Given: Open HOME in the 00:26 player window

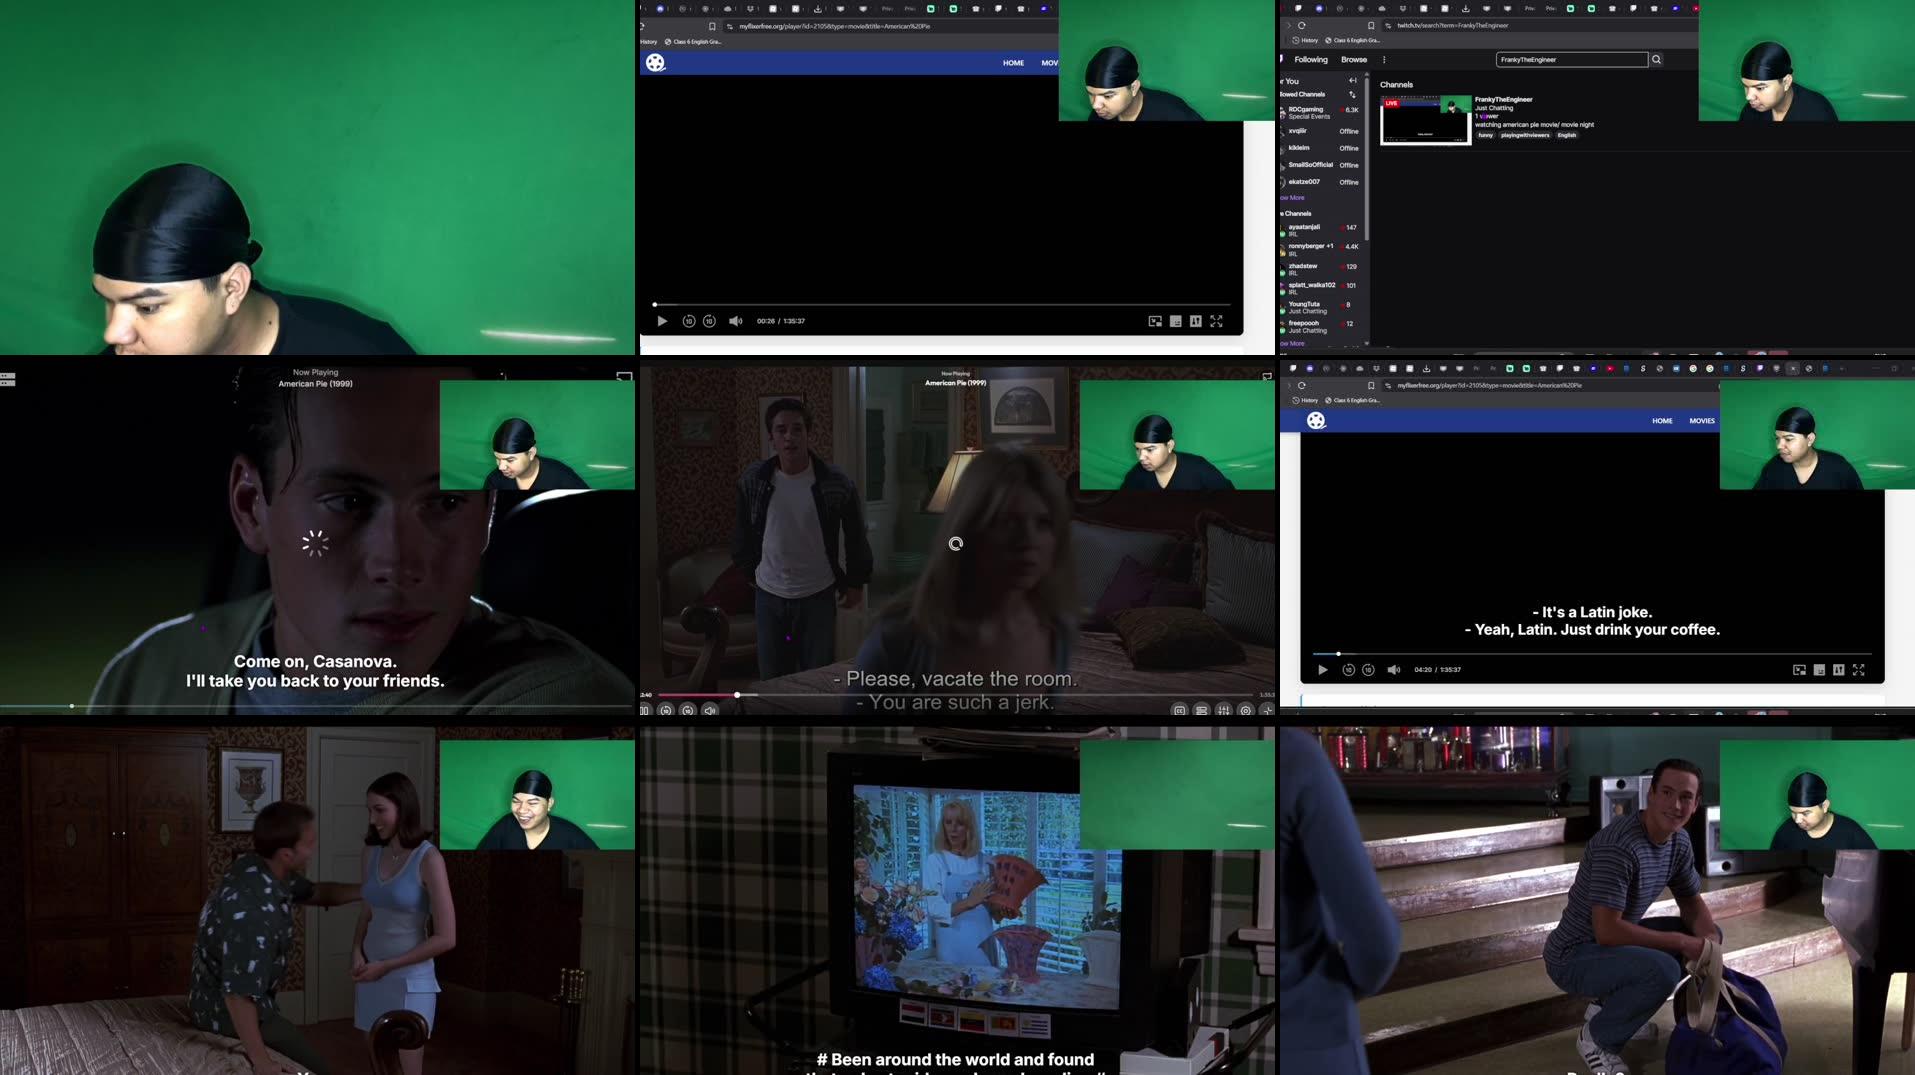Looking at the screenshot, I should (1013, 63).
